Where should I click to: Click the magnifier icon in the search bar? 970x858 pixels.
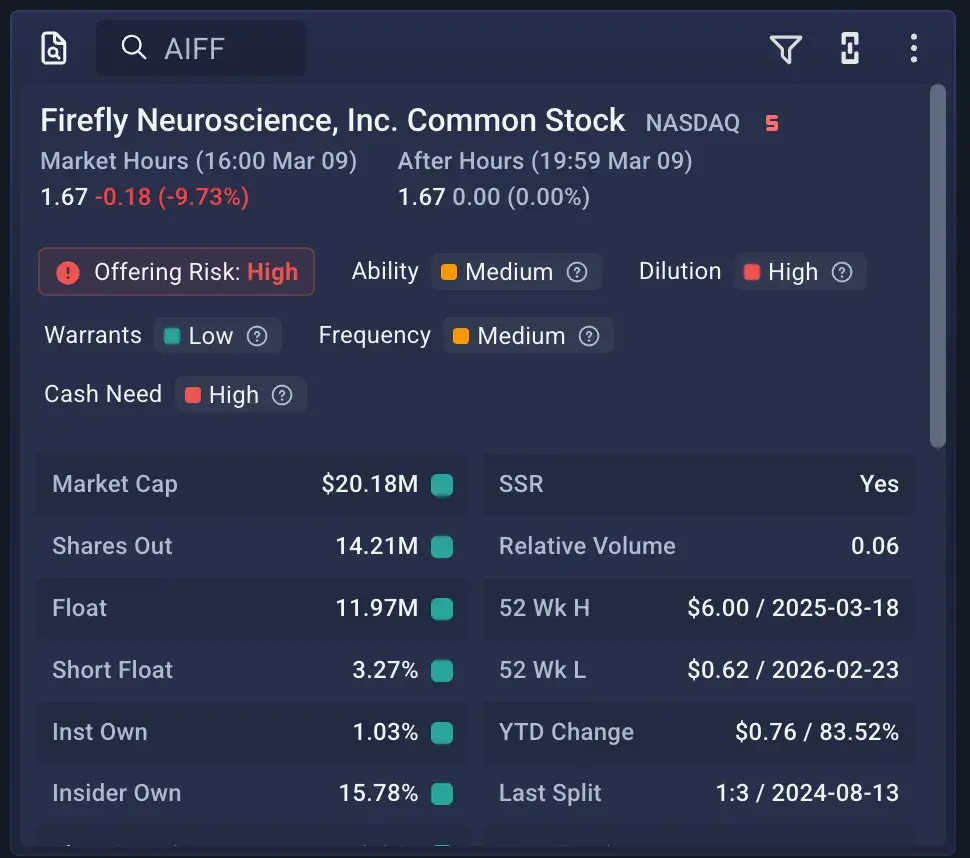tap(133, 48)
